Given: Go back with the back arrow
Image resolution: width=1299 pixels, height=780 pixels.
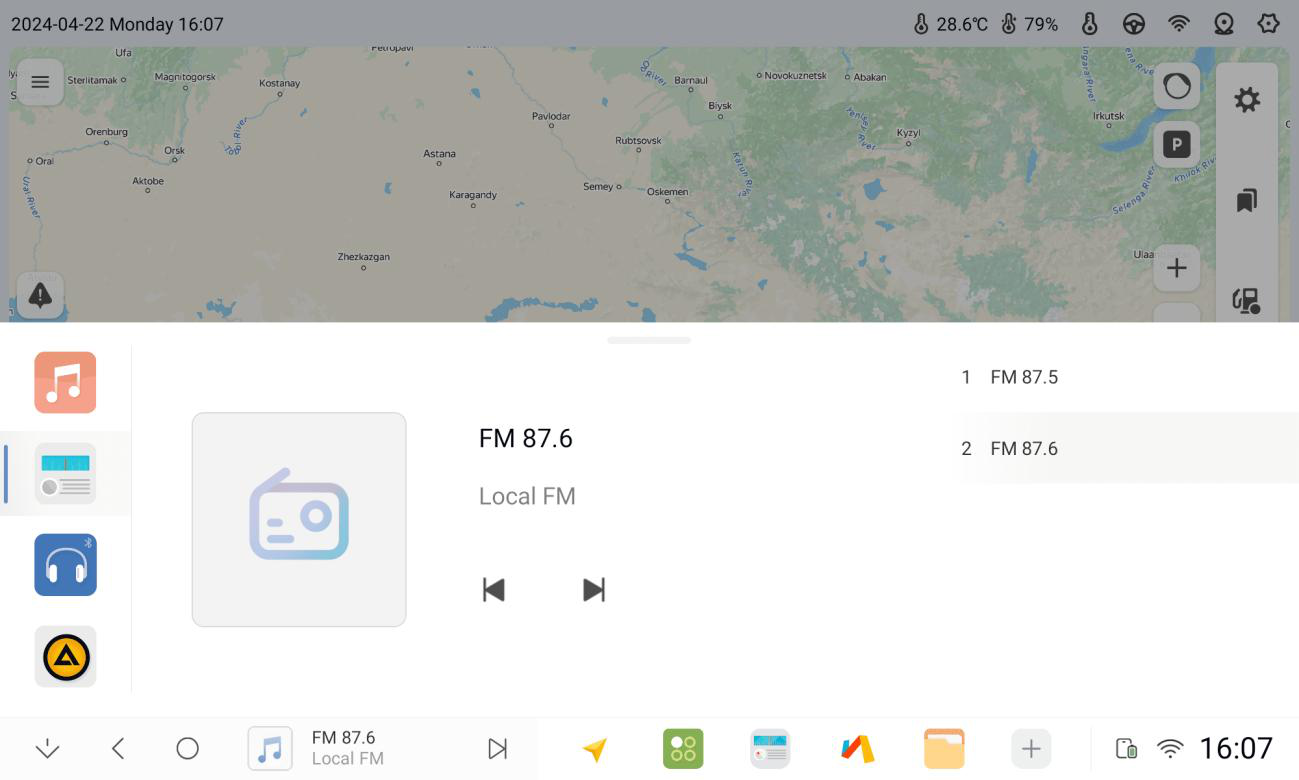Looking at the screenshot, I should pyautogui.click(x=117, y=749).
